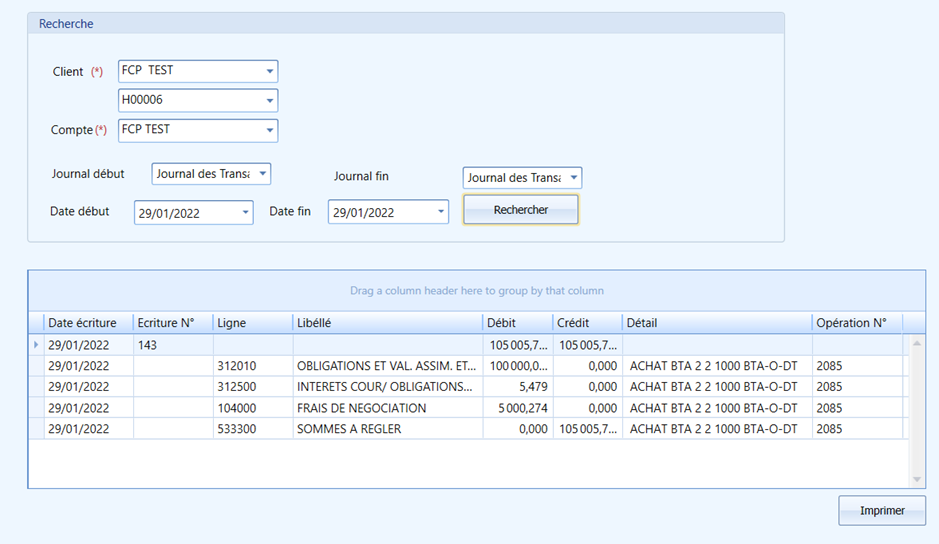Click the grid scrollbar down arrow

[x=917, y=479]
